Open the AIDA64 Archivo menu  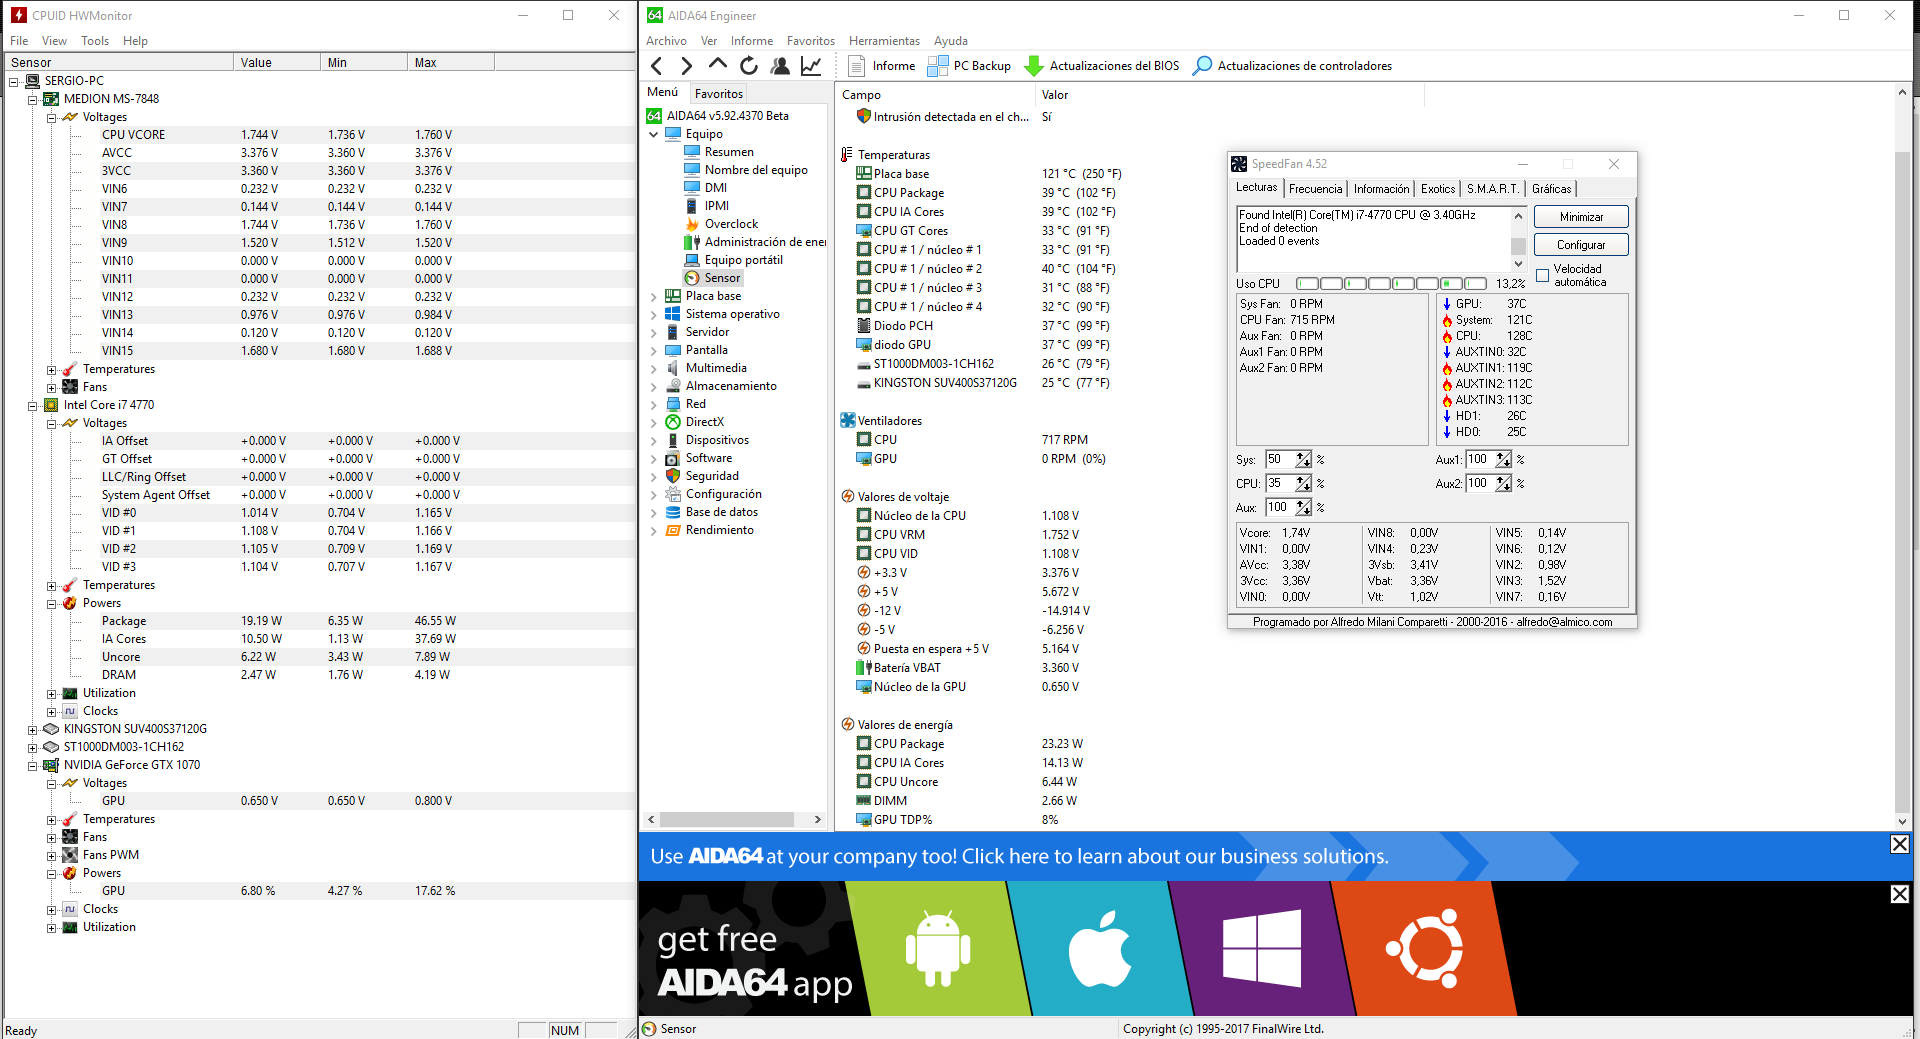tap(666, 41)
